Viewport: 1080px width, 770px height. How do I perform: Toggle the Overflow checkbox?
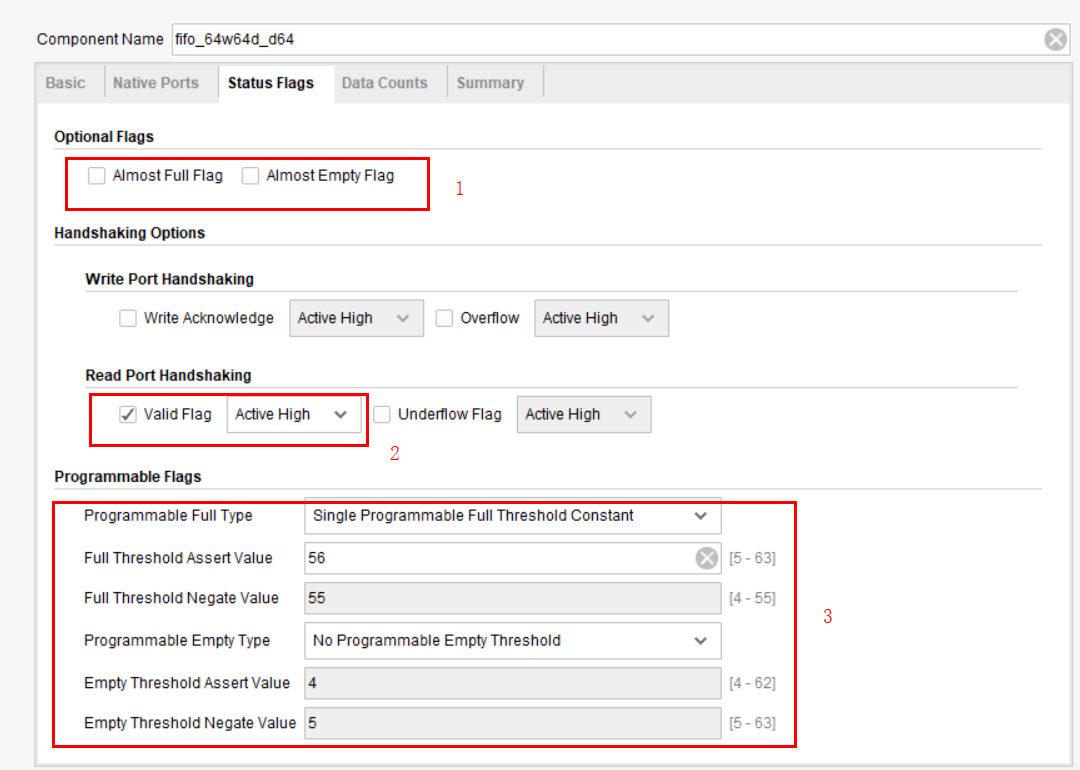tap(444, 318)
